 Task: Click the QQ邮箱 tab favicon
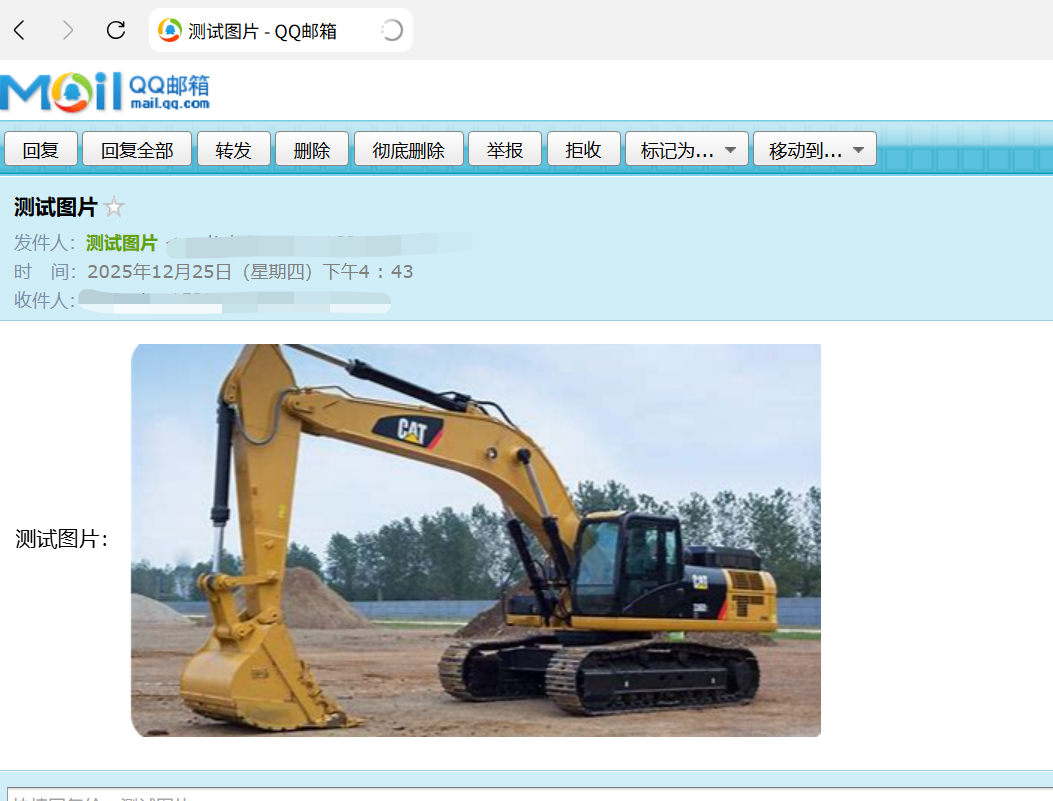tap(170, 30)
